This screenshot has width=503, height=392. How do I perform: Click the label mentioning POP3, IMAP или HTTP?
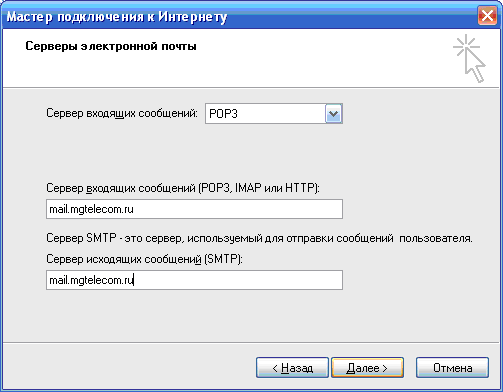[183, 188]
